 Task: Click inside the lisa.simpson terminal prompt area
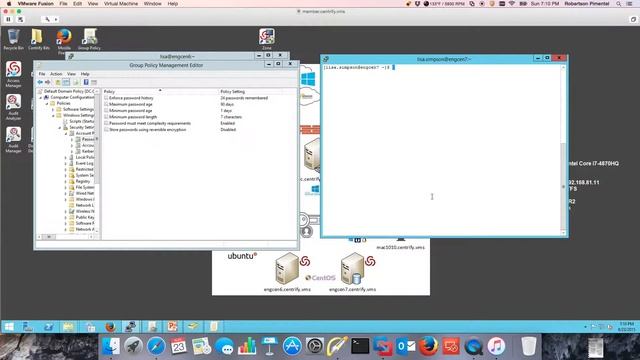441,150
